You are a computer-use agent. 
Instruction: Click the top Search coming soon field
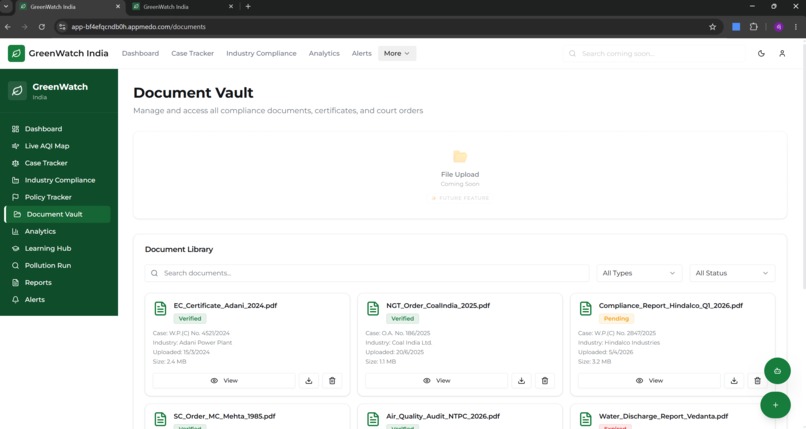point(654,53)
